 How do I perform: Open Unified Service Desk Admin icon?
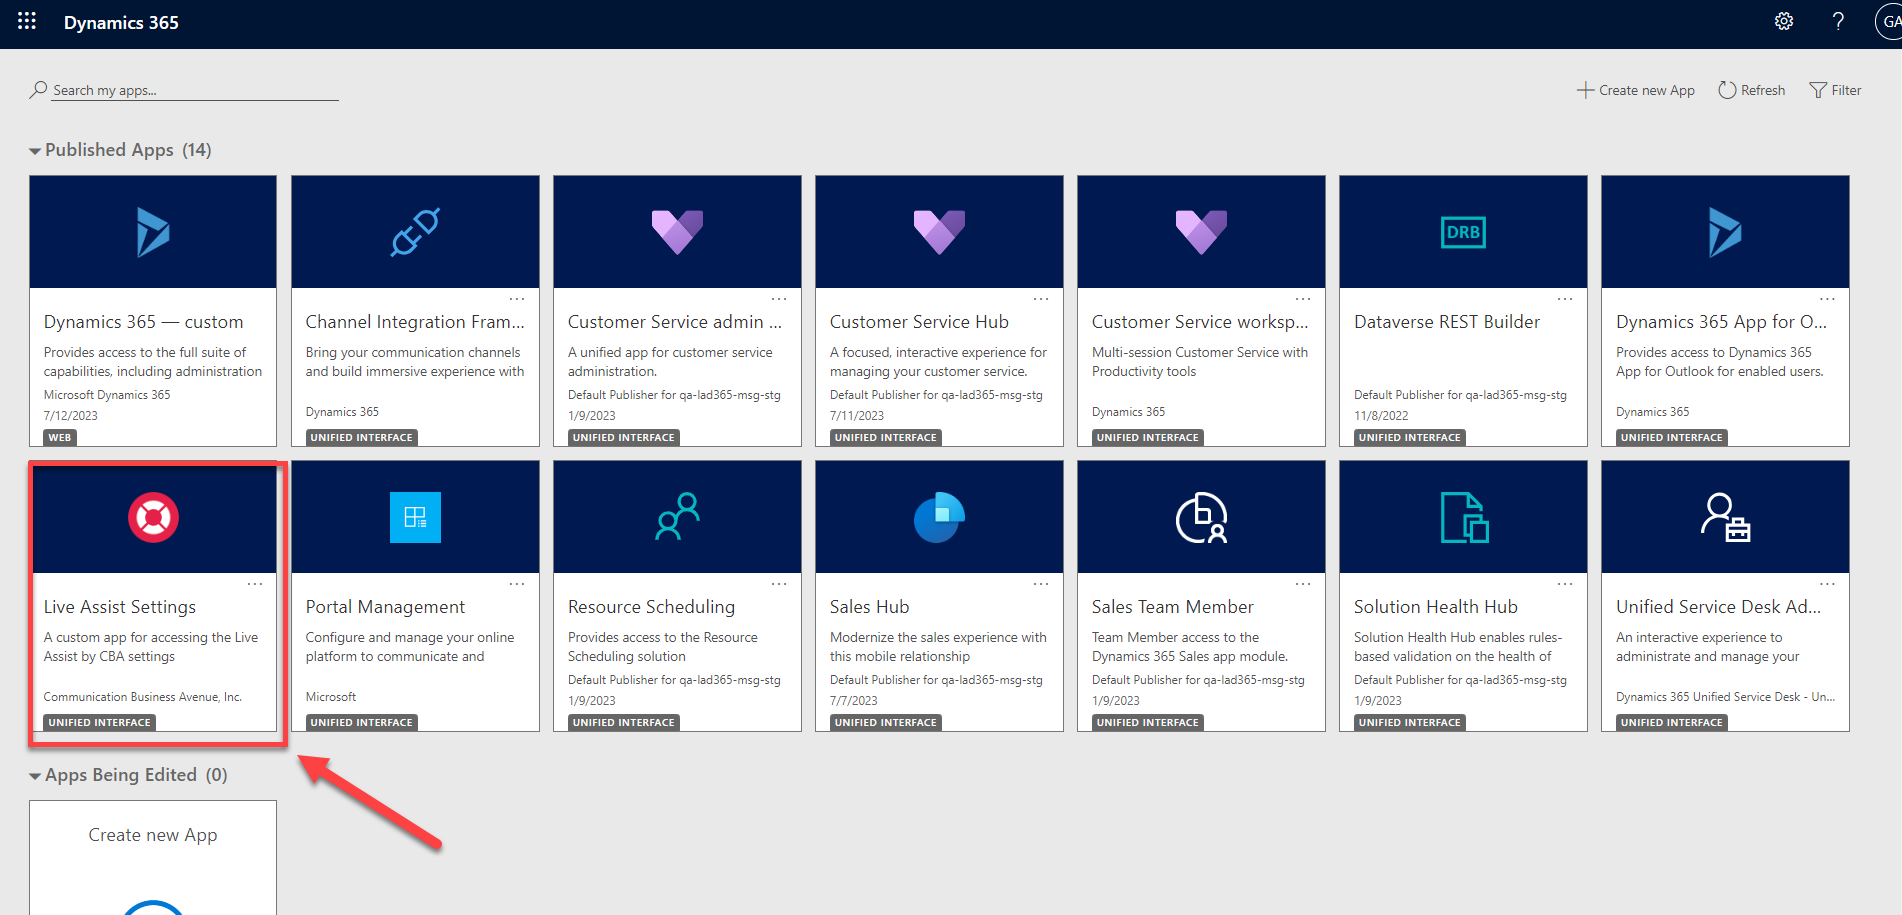click(x=1725, y=517)
